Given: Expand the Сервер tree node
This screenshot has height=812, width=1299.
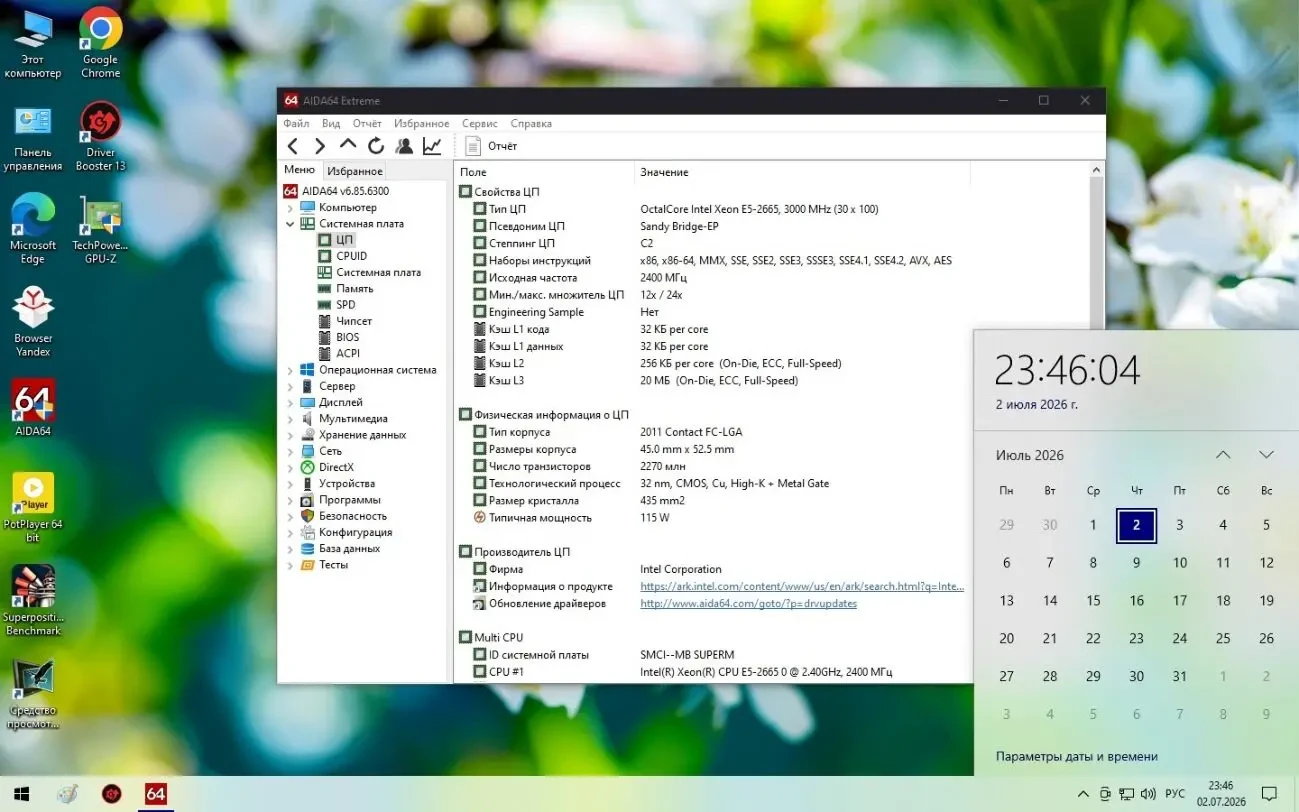Looking at the screenshot, I should pos(291,386).
